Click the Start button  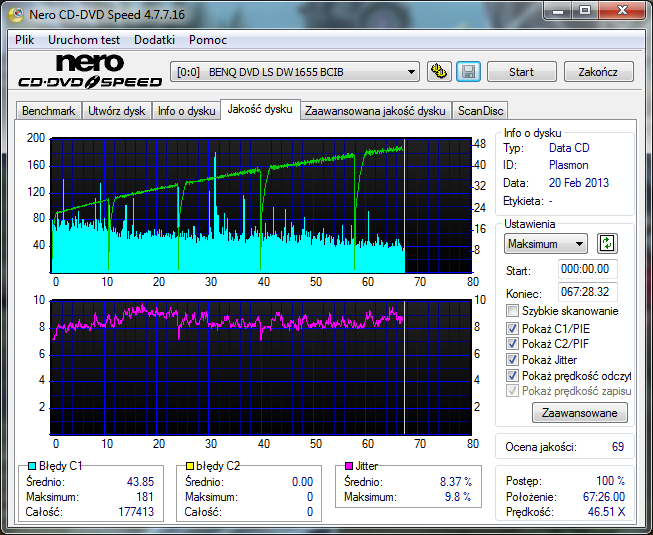click(x=521, y=72)
